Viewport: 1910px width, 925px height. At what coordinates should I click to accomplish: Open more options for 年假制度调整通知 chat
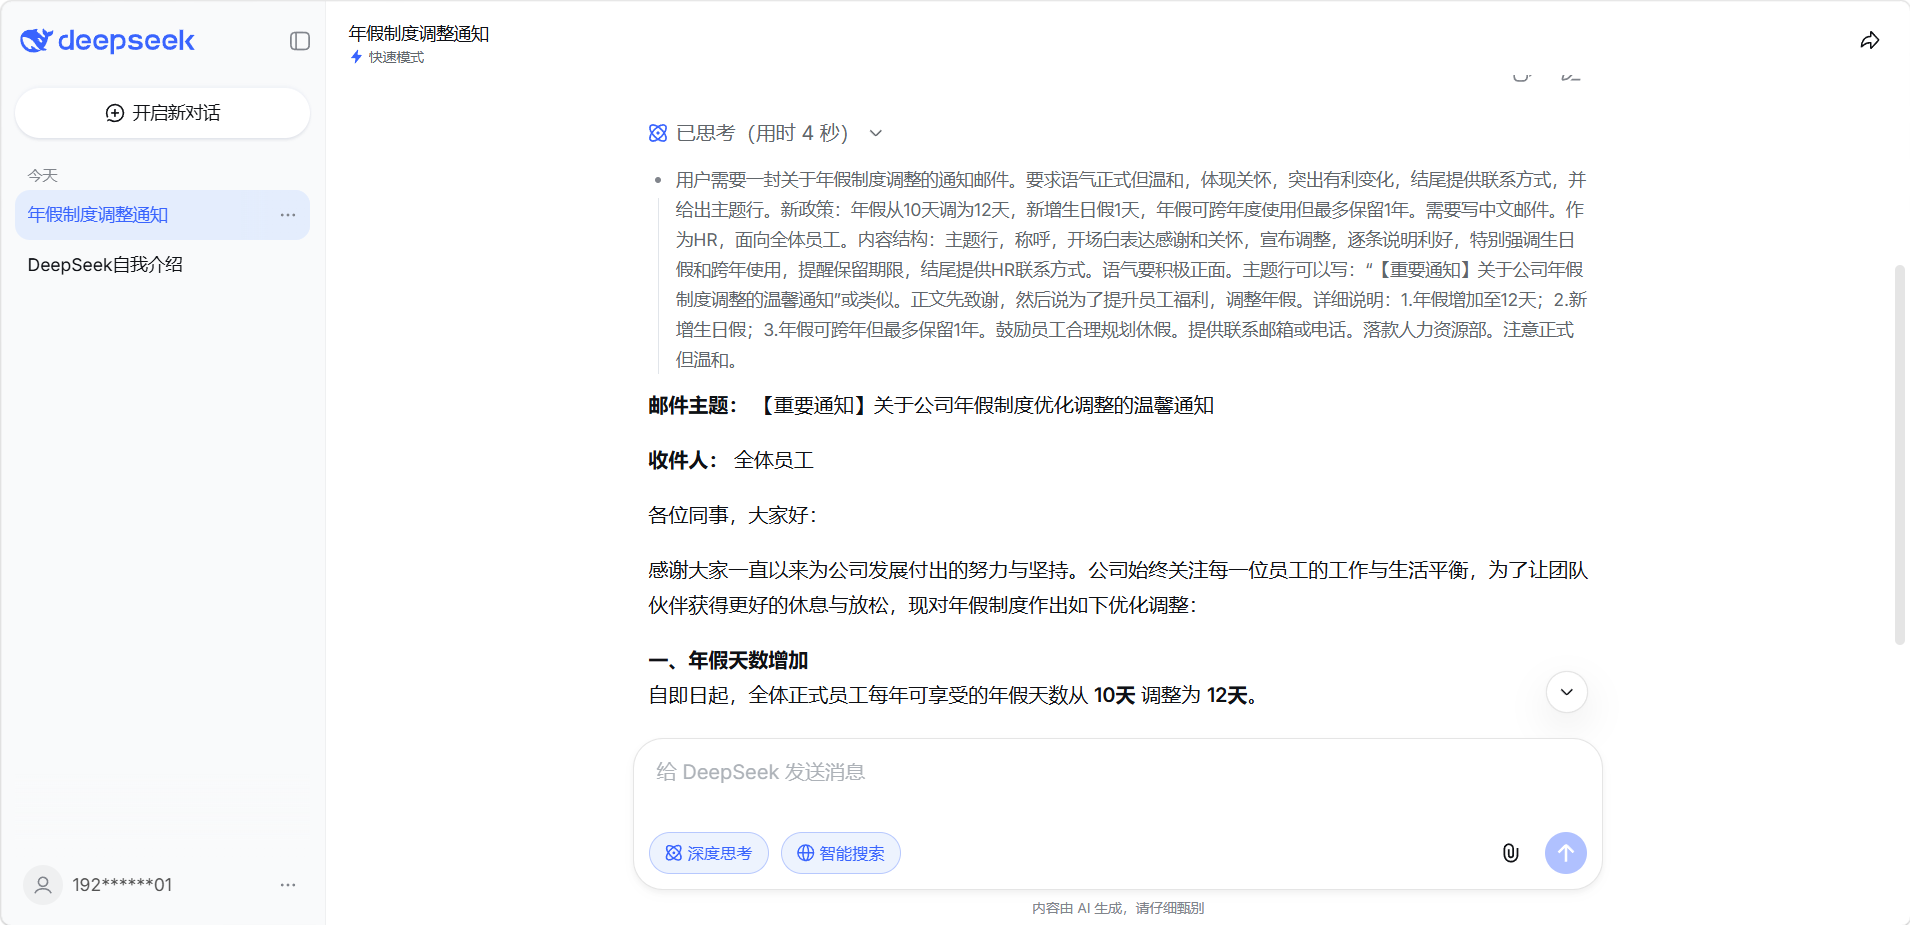pos(288,215)
